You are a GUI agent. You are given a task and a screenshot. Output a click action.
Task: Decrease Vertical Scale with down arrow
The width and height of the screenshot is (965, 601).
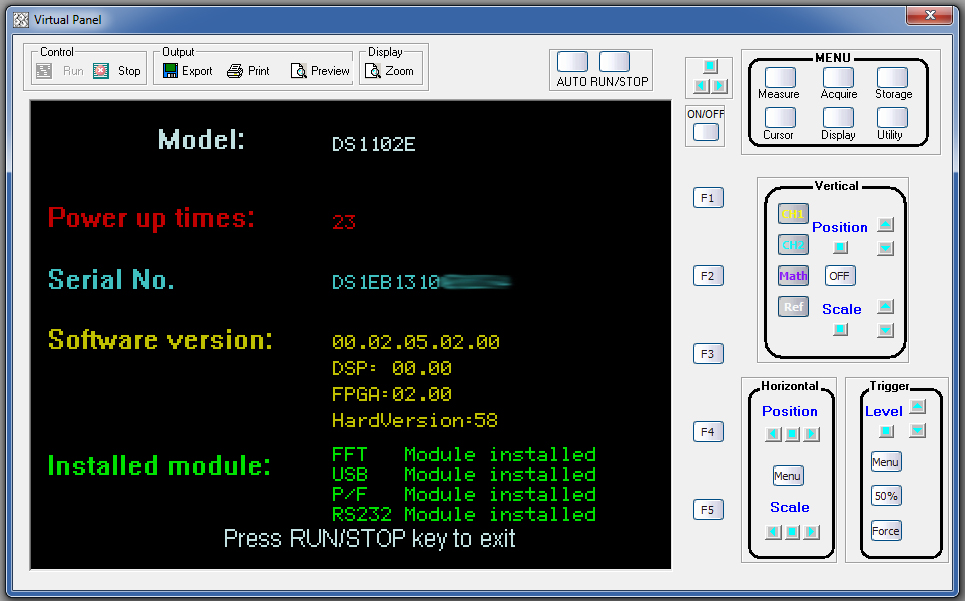click(886, 330)
